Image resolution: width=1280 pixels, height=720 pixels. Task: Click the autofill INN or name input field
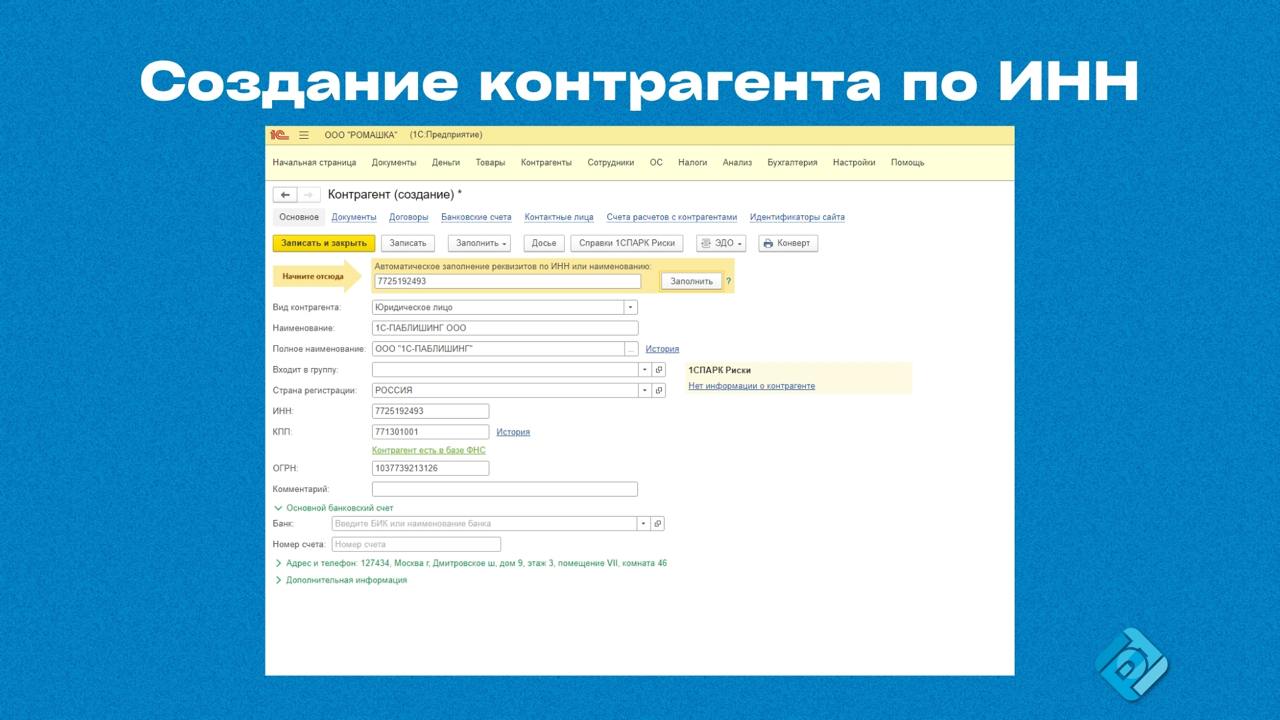507,282
